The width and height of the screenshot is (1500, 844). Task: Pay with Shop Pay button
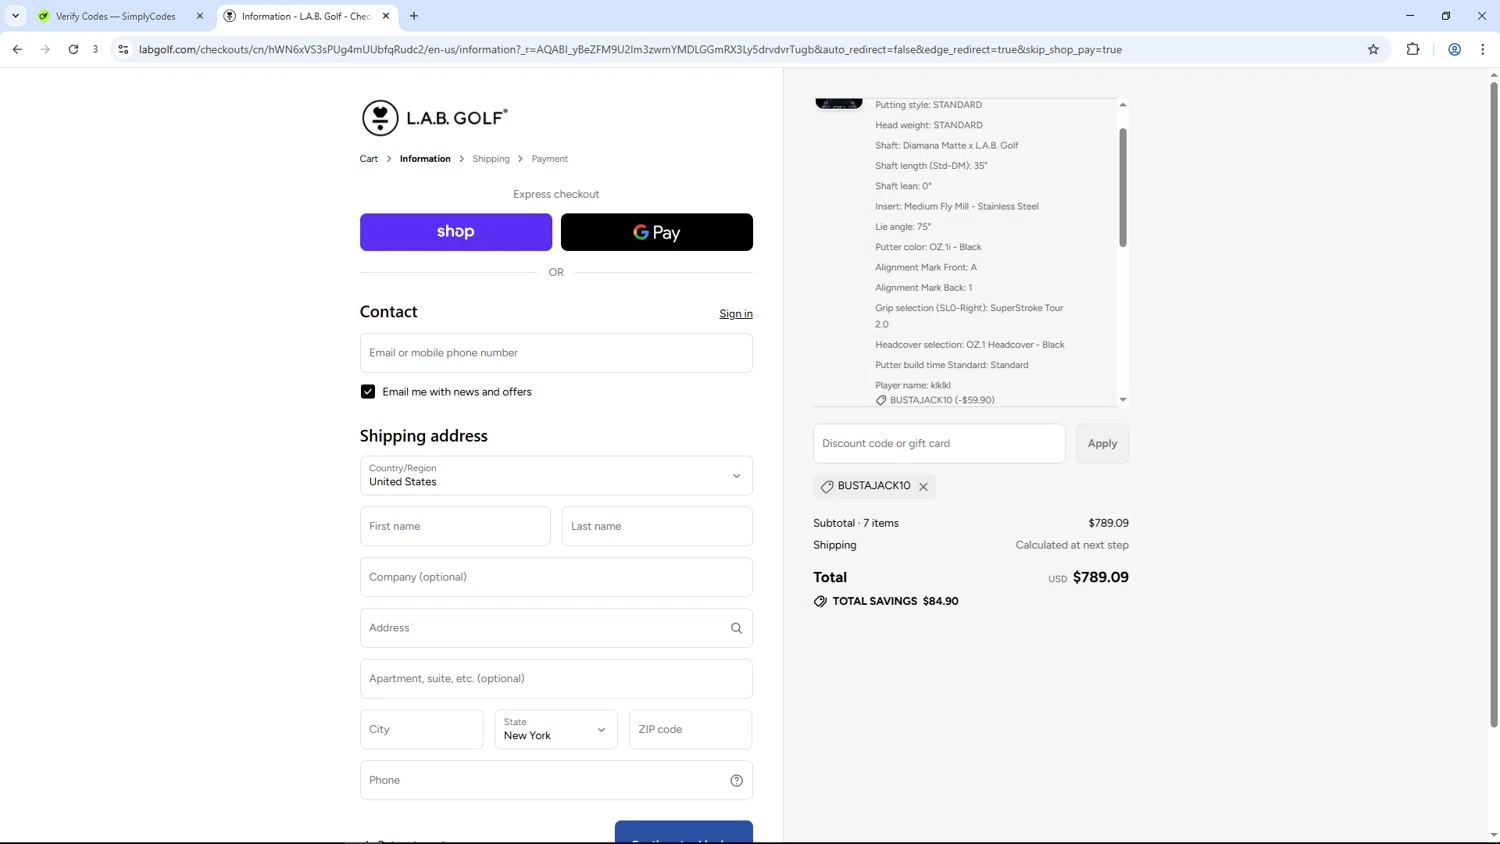456,232
